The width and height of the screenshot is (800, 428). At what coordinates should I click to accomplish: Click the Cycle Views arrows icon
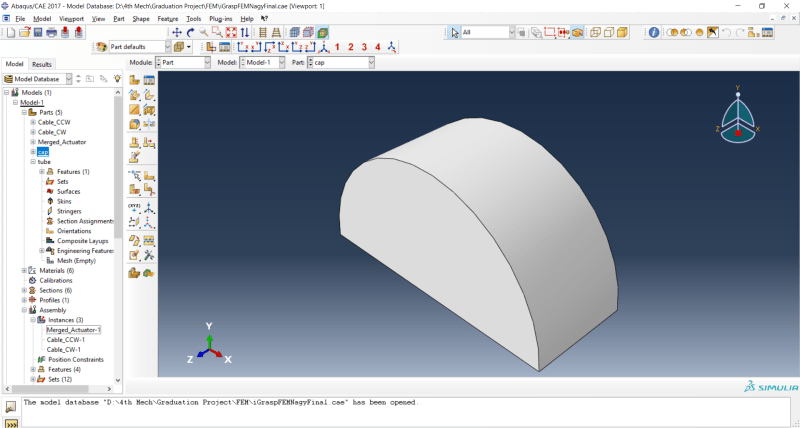click(x=245, y=33)
